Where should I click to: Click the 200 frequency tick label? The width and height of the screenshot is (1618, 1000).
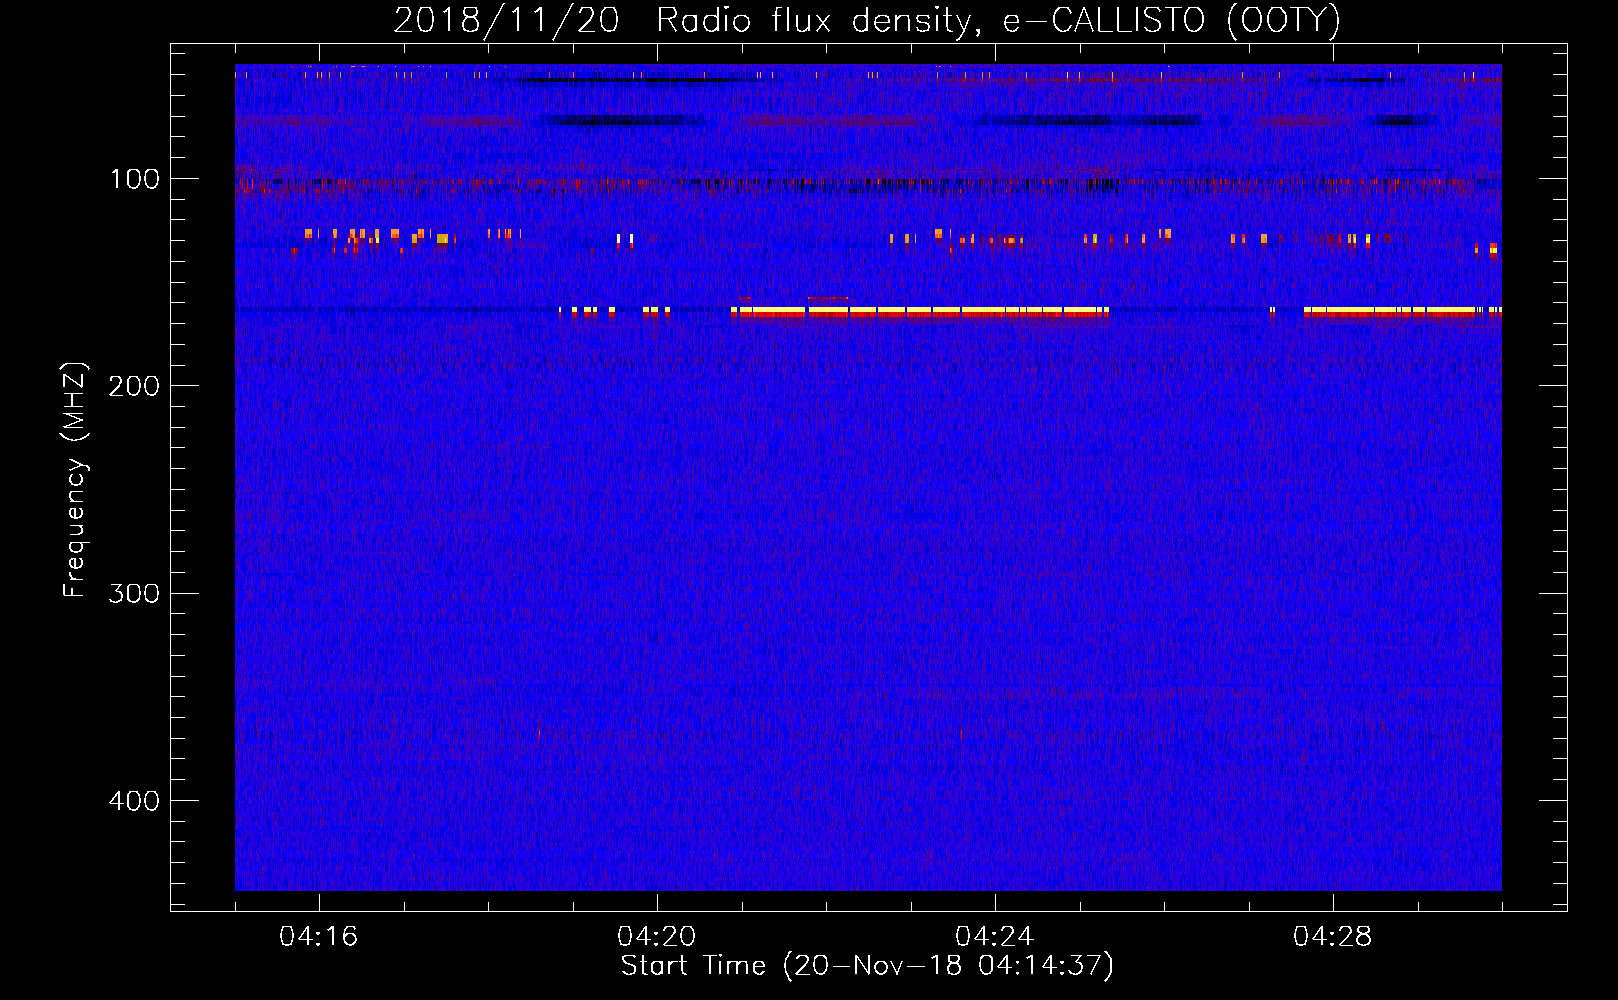coord(133,386)
